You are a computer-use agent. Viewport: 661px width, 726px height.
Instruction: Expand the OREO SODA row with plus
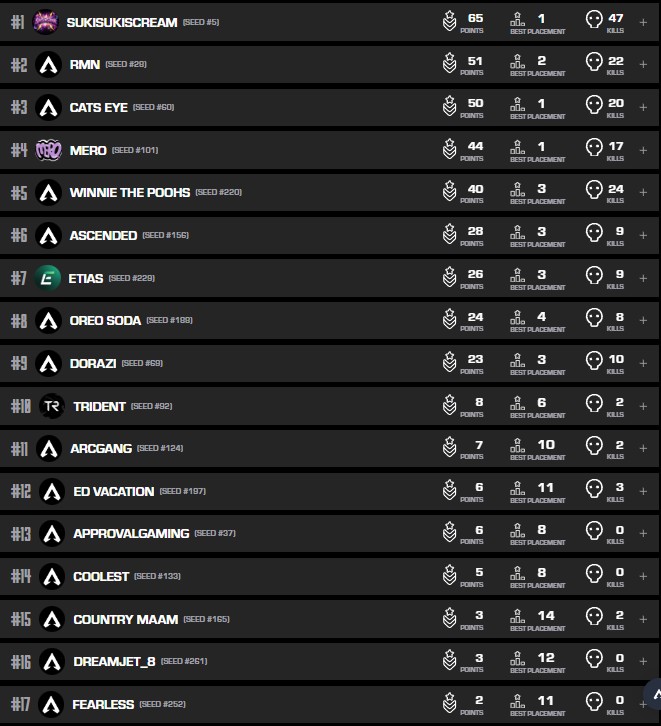pos(643,320)
